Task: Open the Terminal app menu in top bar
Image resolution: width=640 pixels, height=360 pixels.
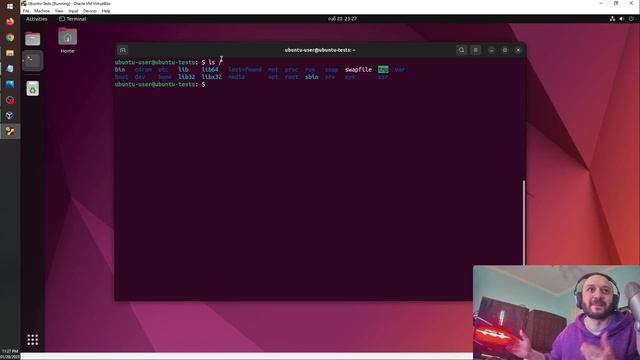Action: (73, 19)
